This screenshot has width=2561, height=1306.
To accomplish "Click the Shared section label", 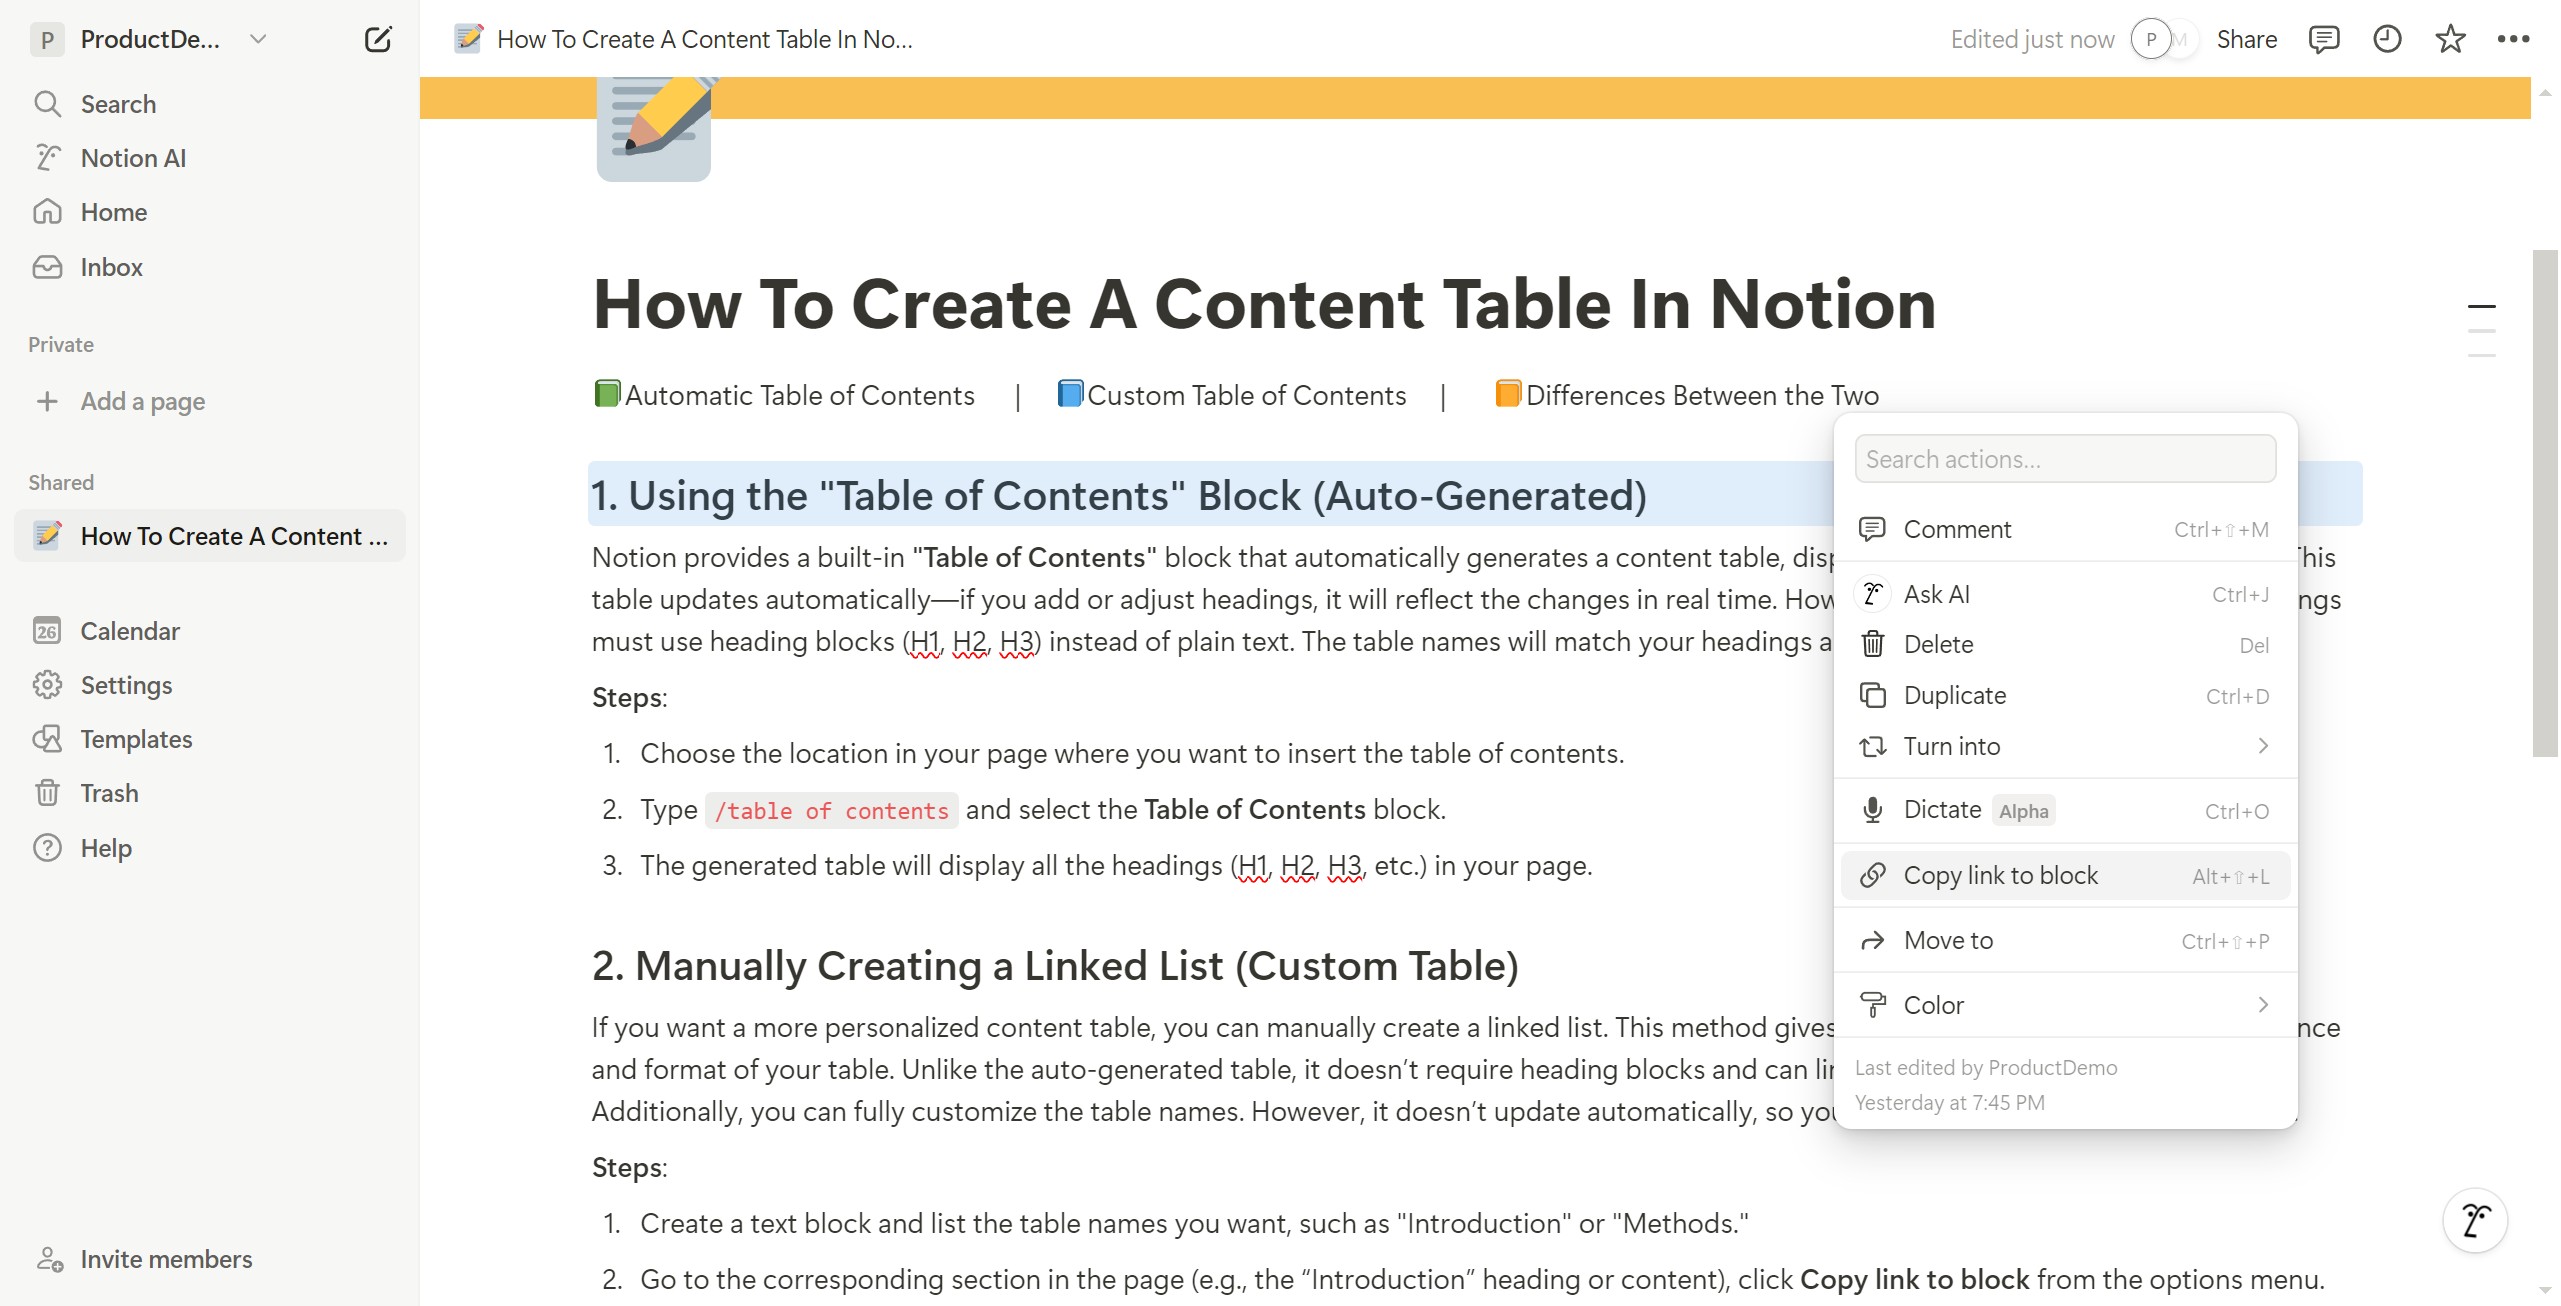I will click(61, 483).
